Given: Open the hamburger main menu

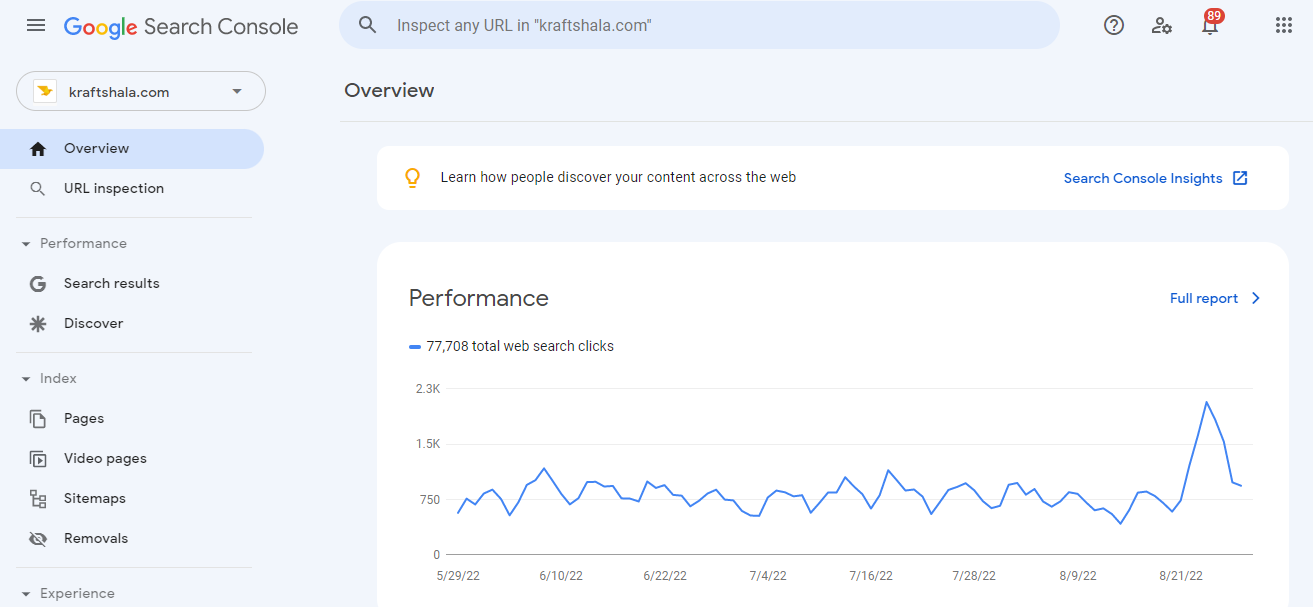Looking at the screenshot, I should coord(36,25).
